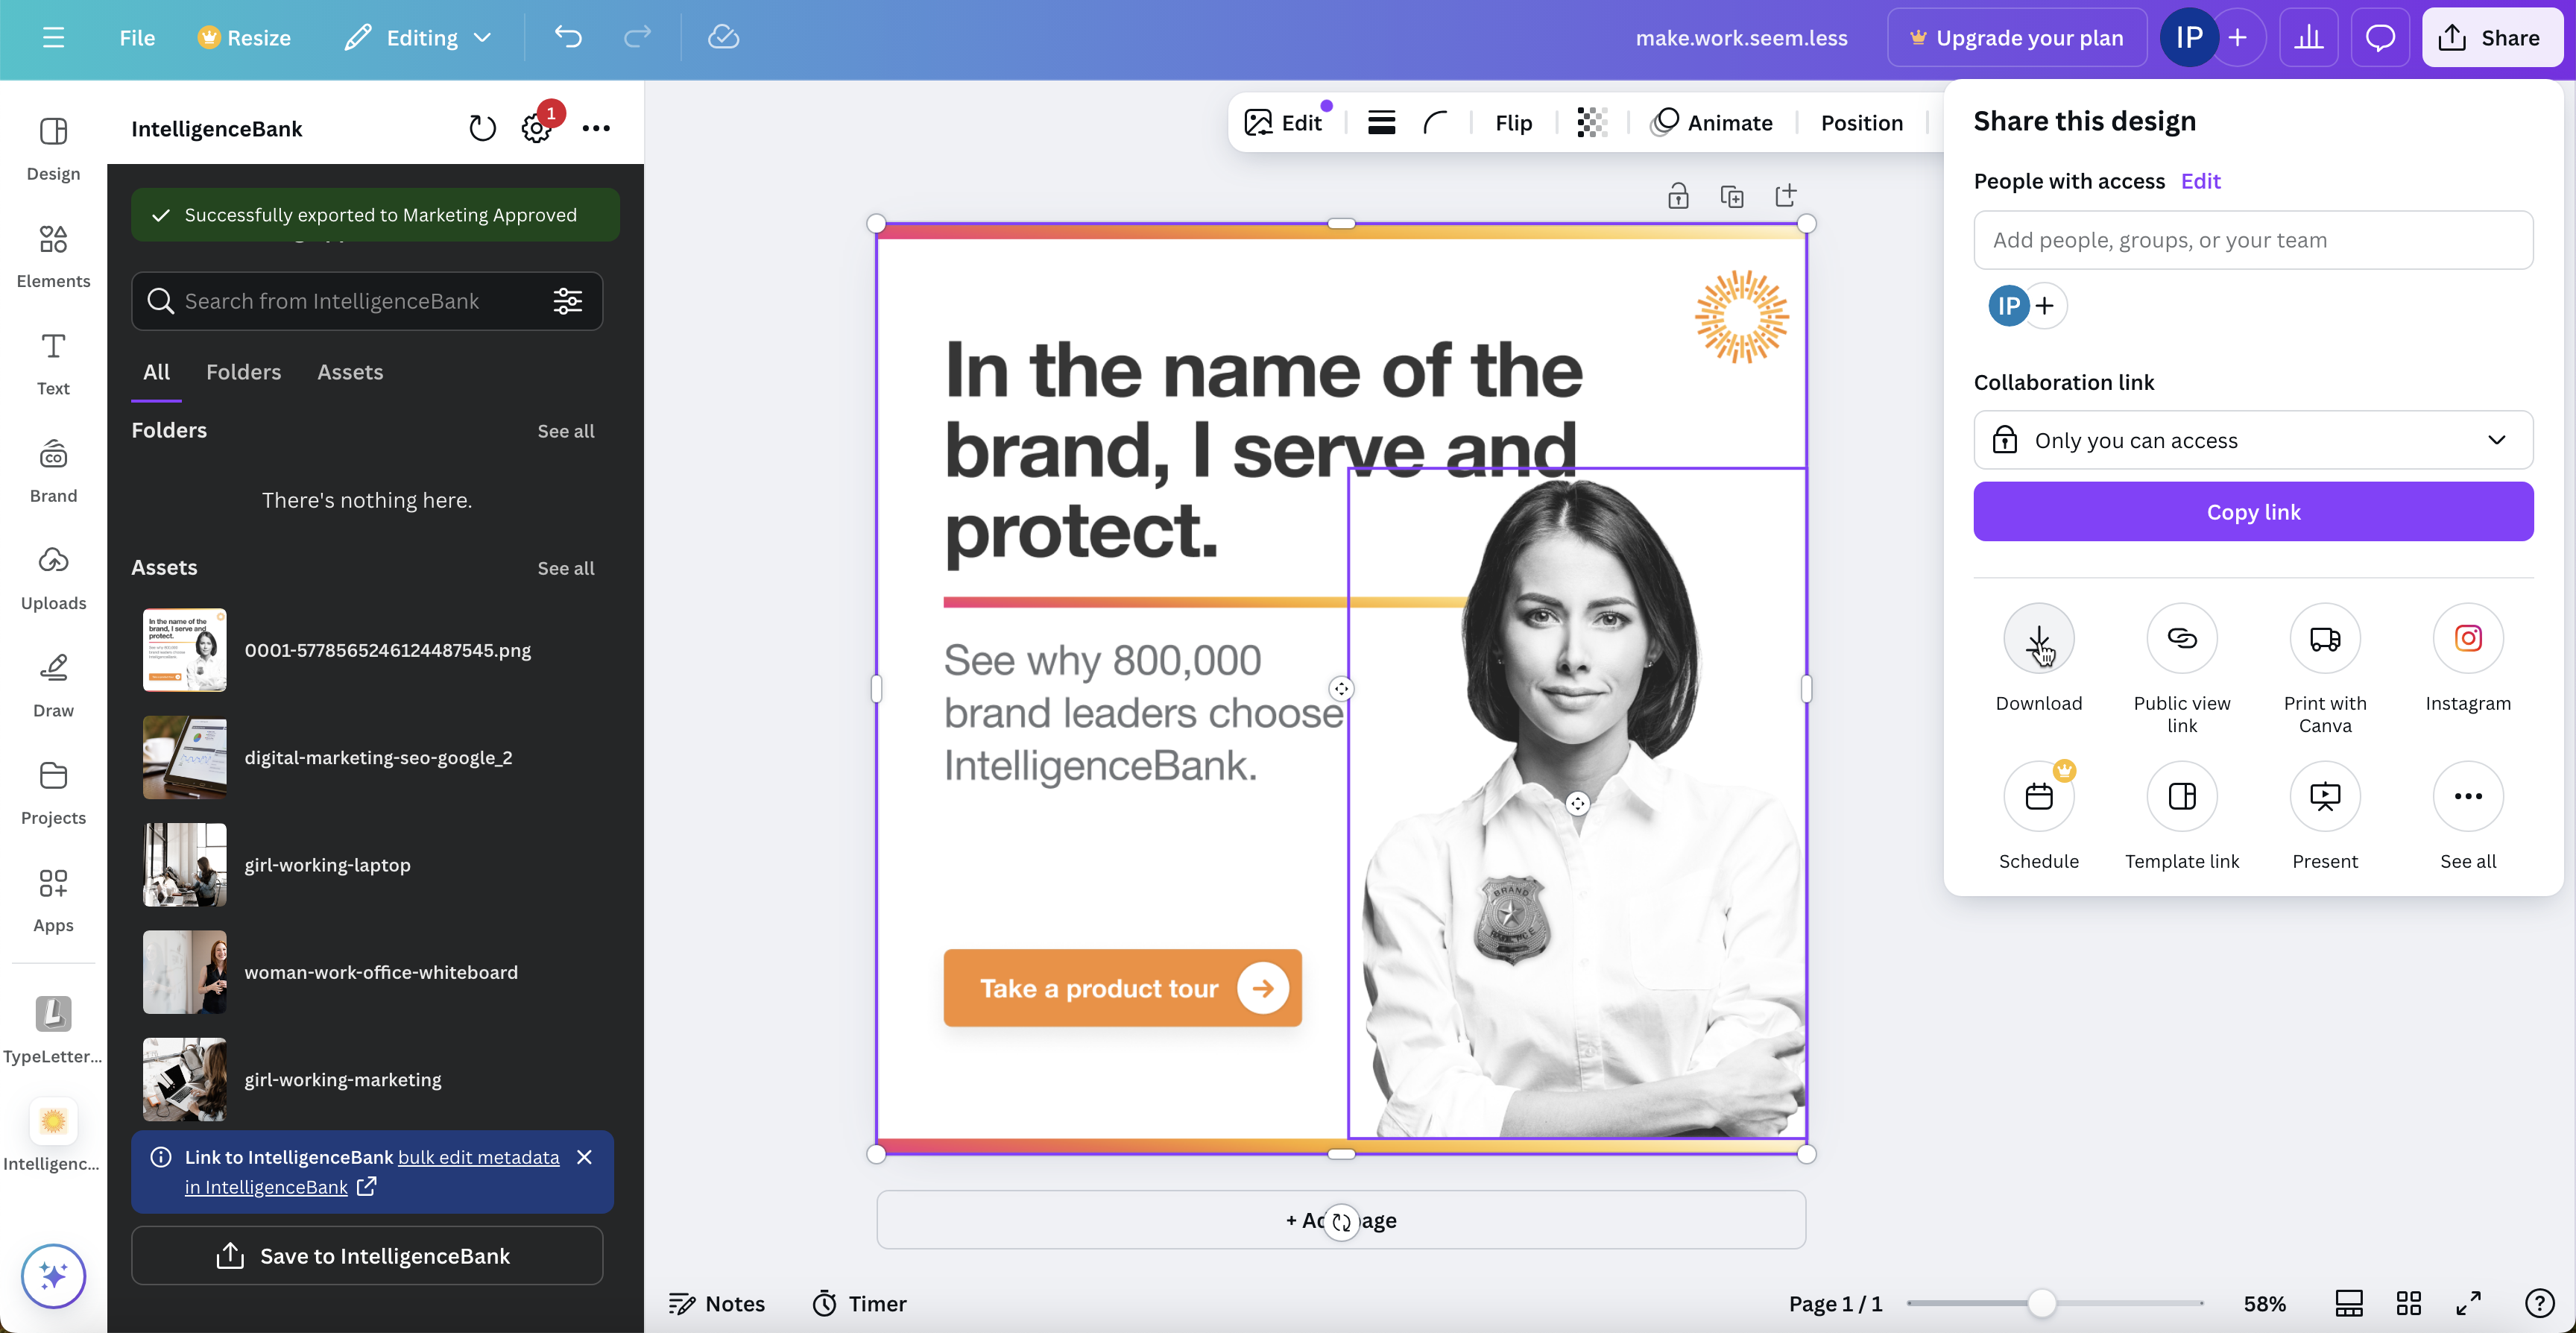Open the Instagram share option
The image size is (2576, 1333).
pos(2467,639)
